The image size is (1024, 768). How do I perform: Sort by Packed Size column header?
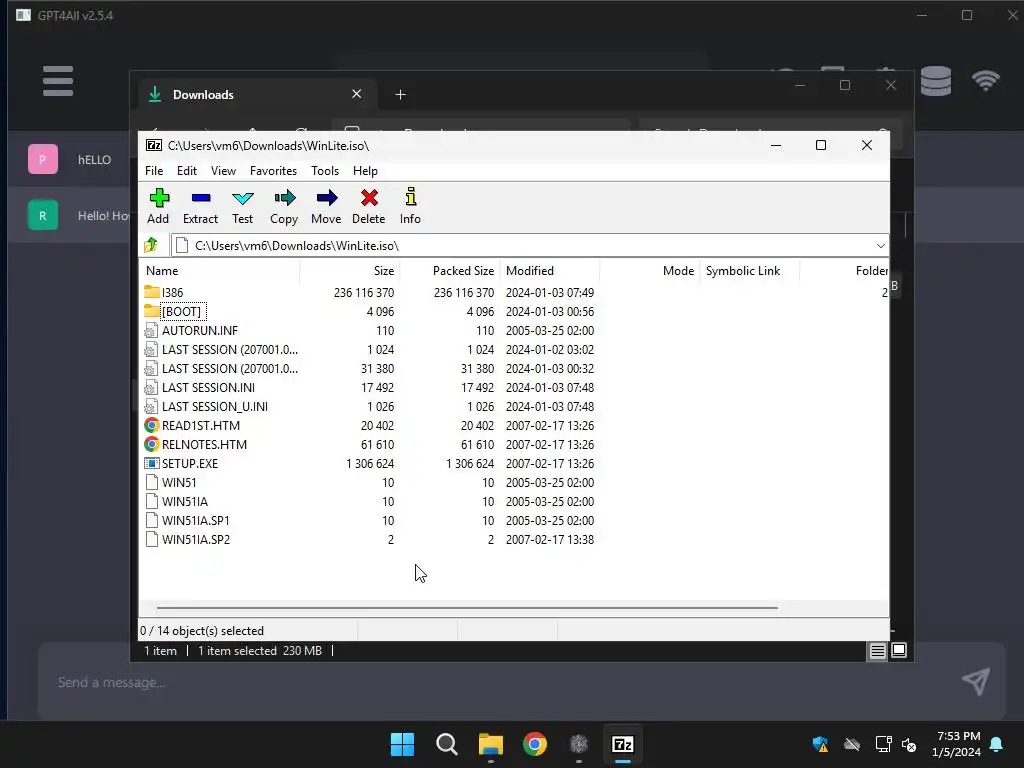pos(450,270)
